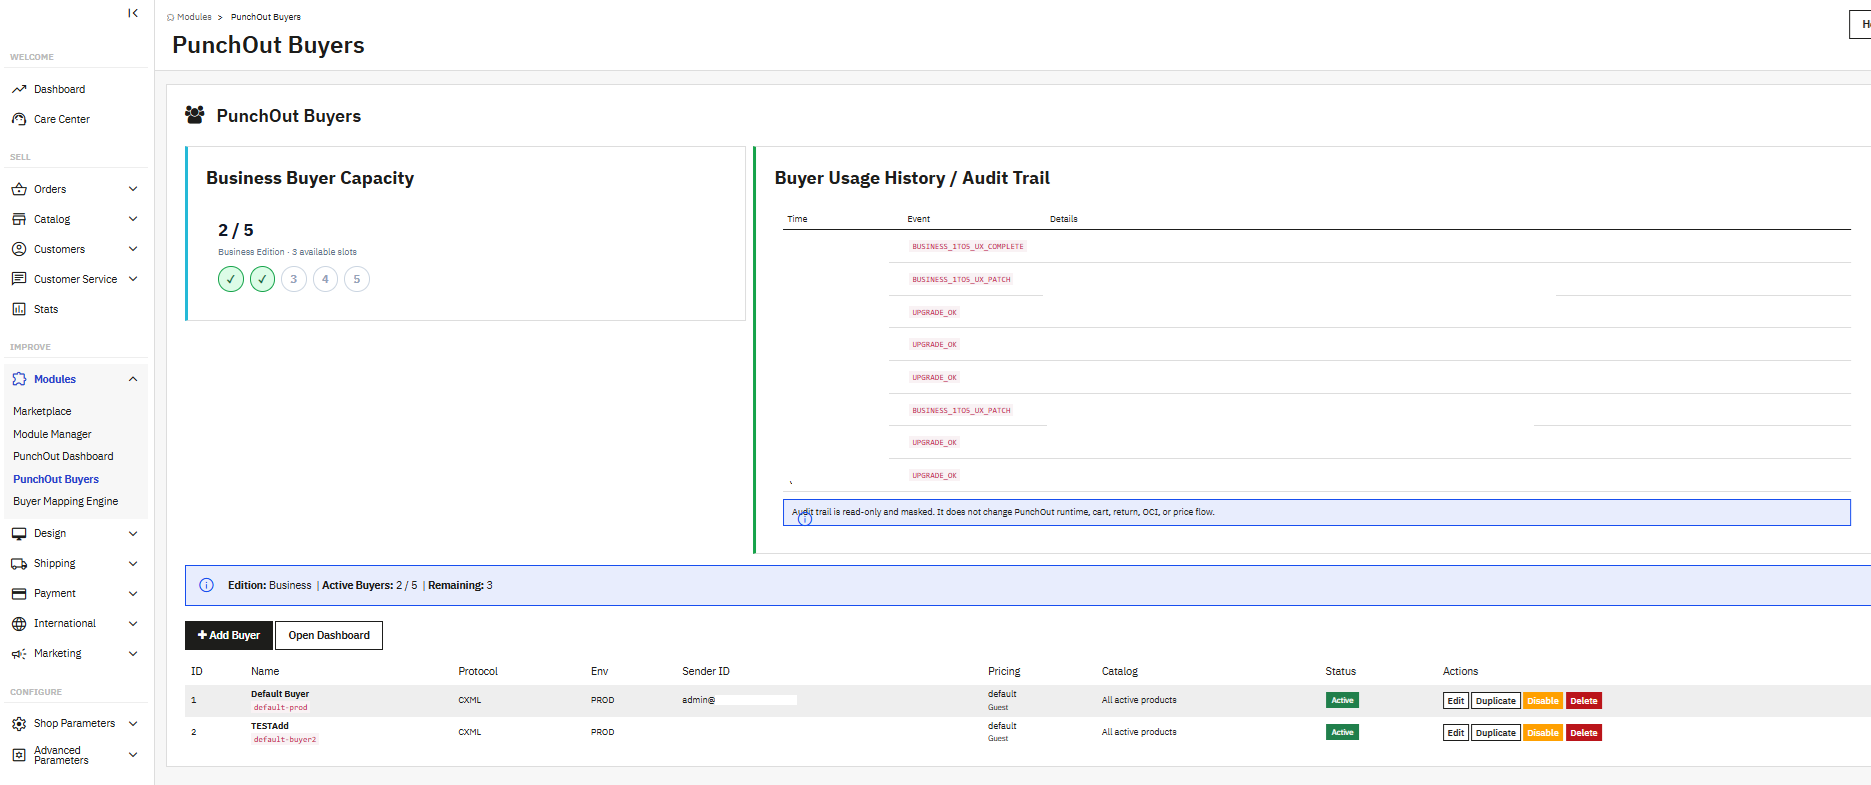Click capacity slot circle 5
The image size is (1871, 785).
357,279
